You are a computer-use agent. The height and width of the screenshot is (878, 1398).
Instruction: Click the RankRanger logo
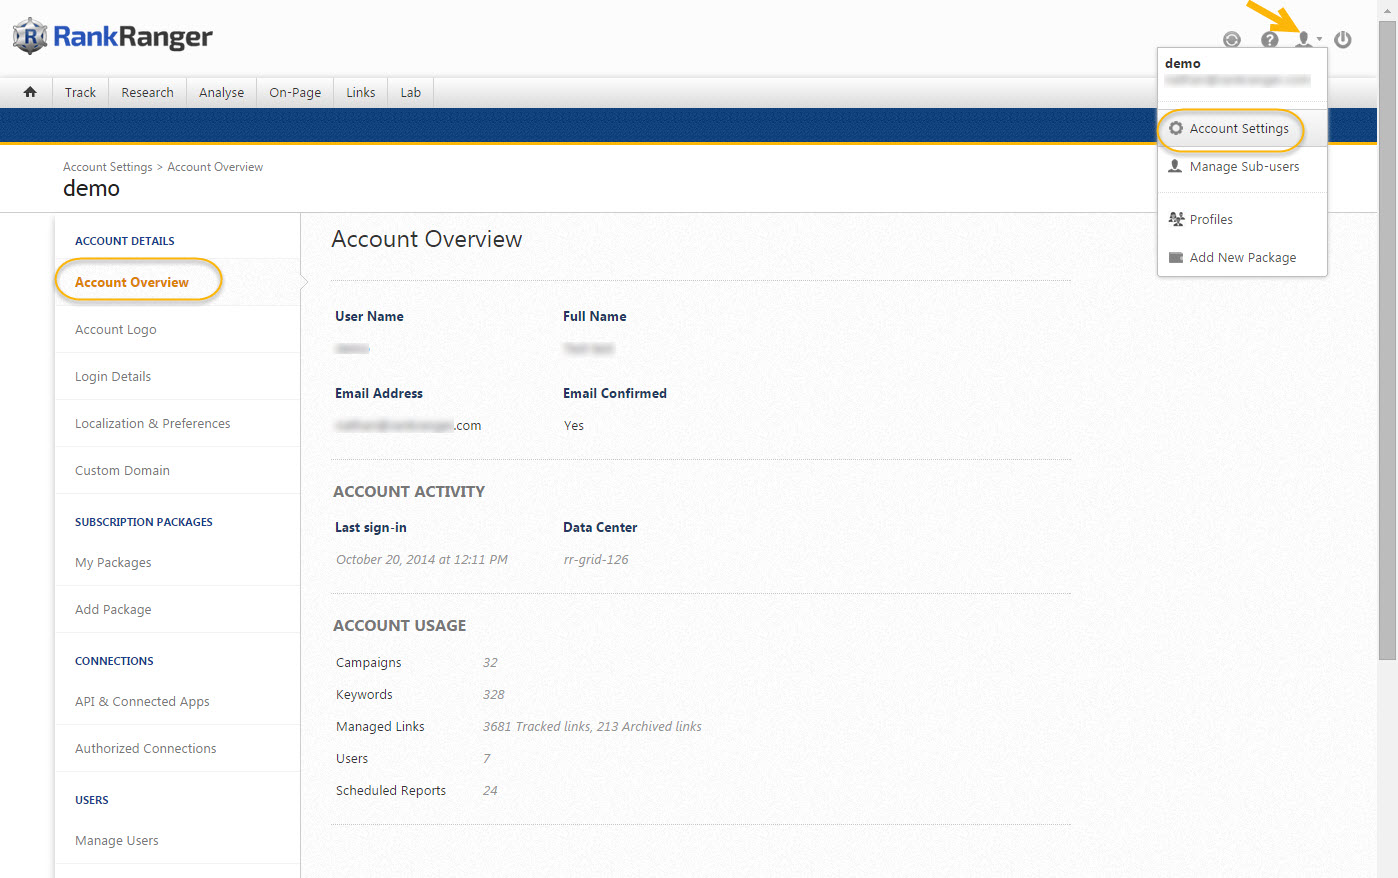[x=113, y=37]
